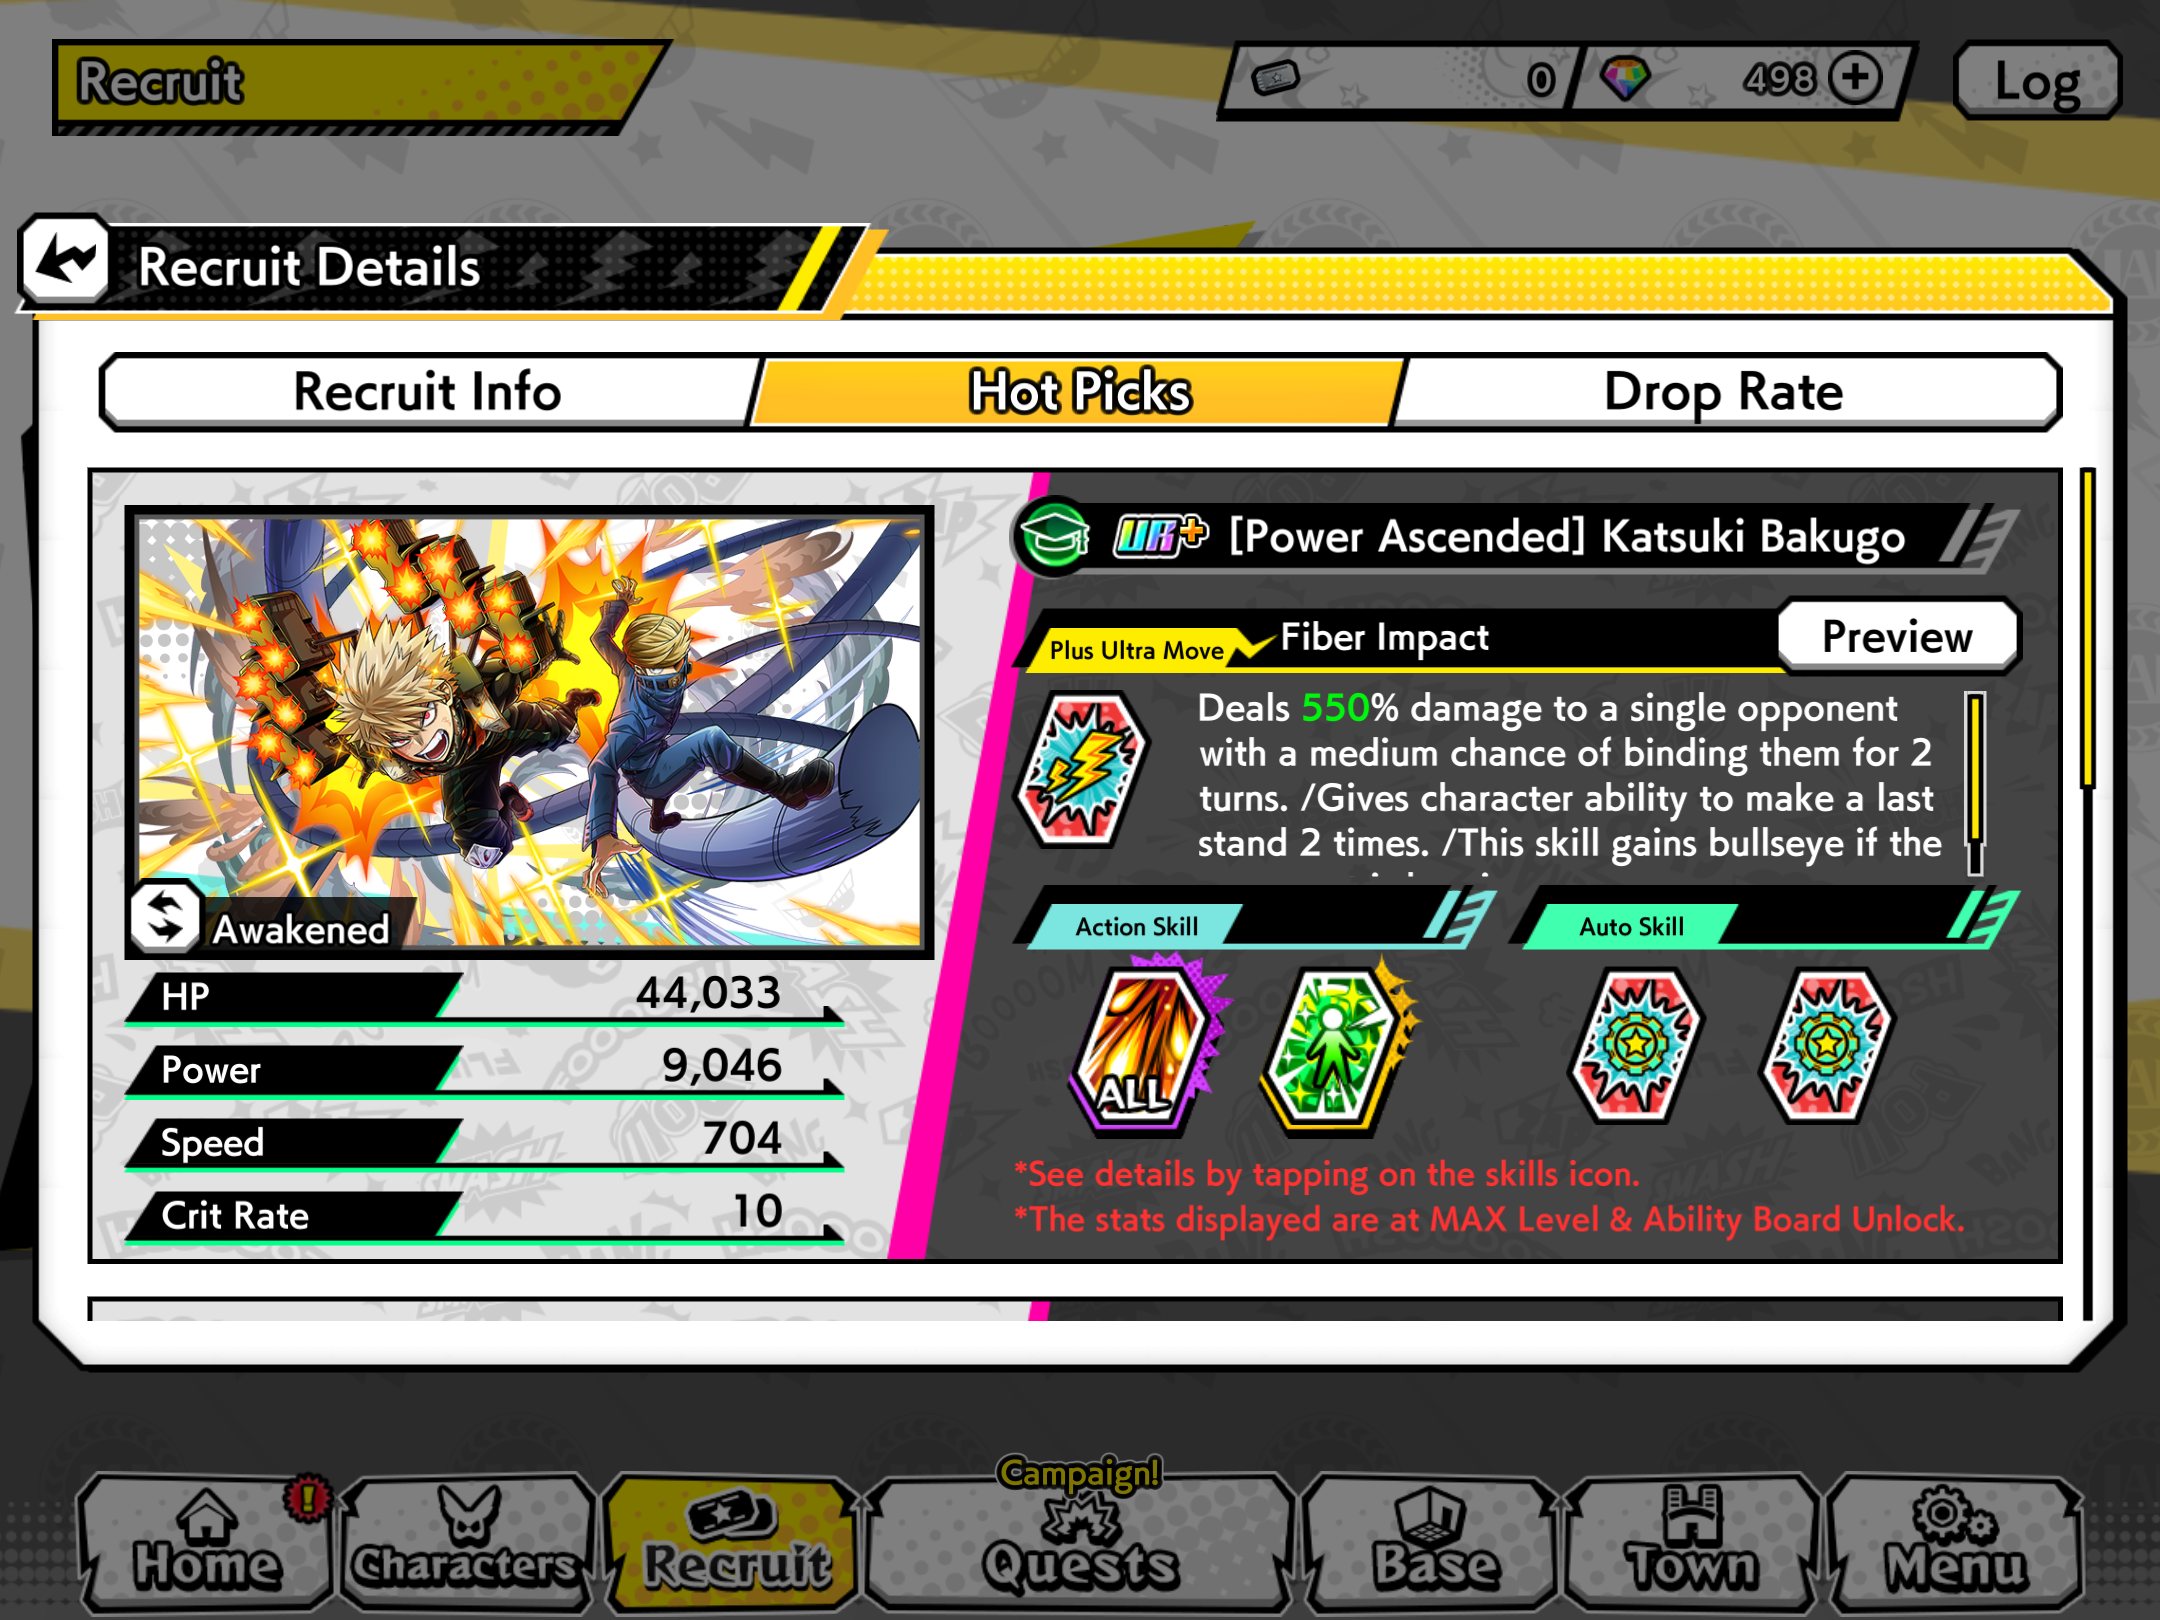
Task: Select the Hot Picks tab
Action: (x=1079, y=391)
